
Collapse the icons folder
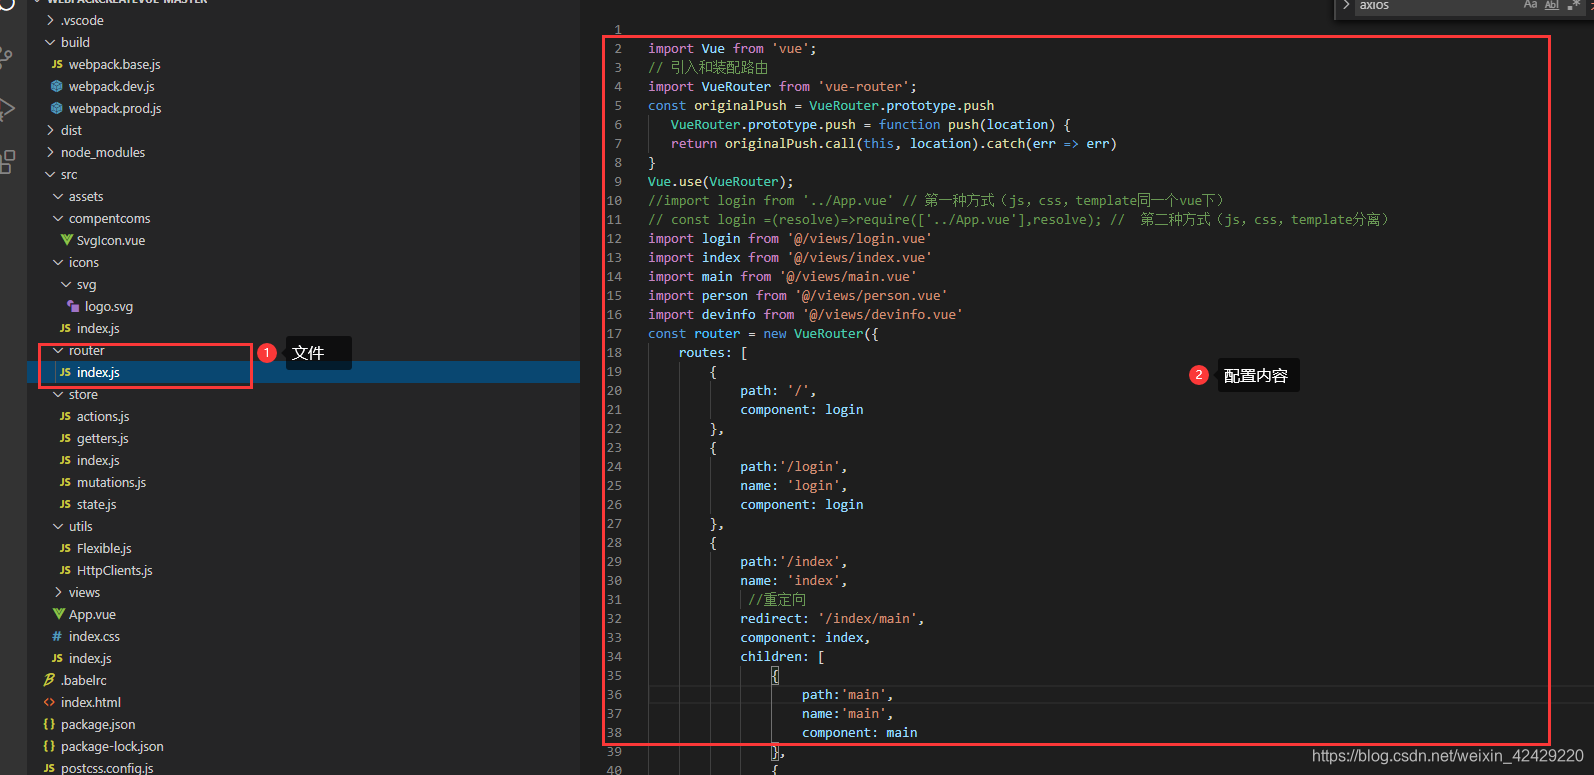pyautogui.click(x=59, y=262)
